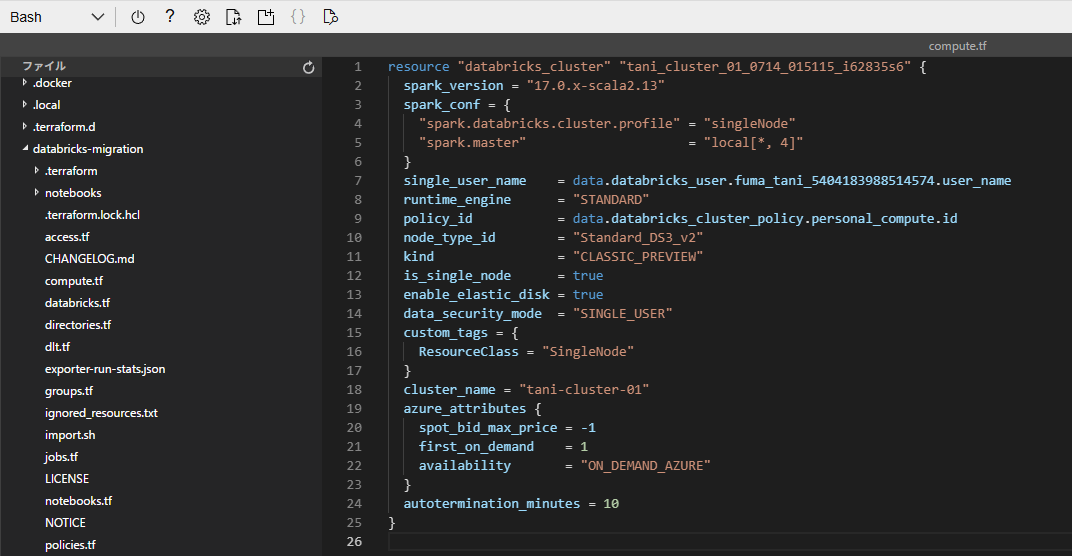Image resolution: width=1072 pixels, height=556 pixels.
Task: Click the "SINGLE_USER" security mode value
Action: coord(623,313)
